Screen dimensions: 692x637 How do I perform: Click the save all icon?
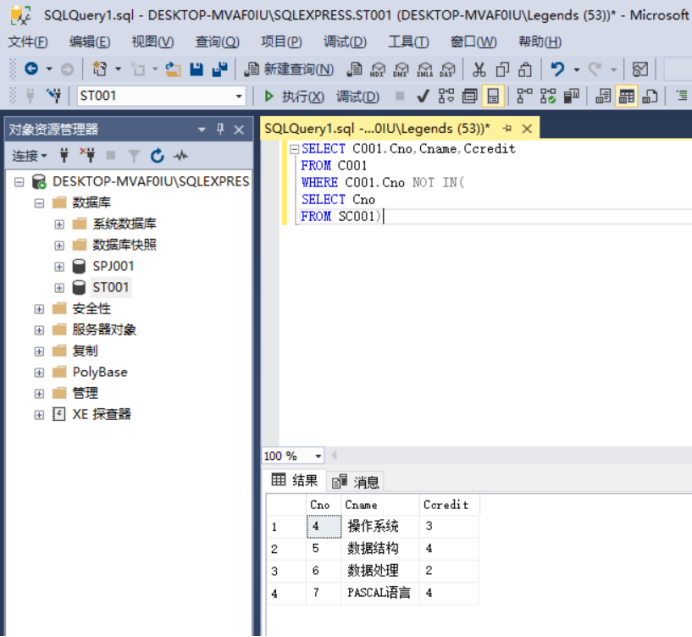click(x=220, y=69)
